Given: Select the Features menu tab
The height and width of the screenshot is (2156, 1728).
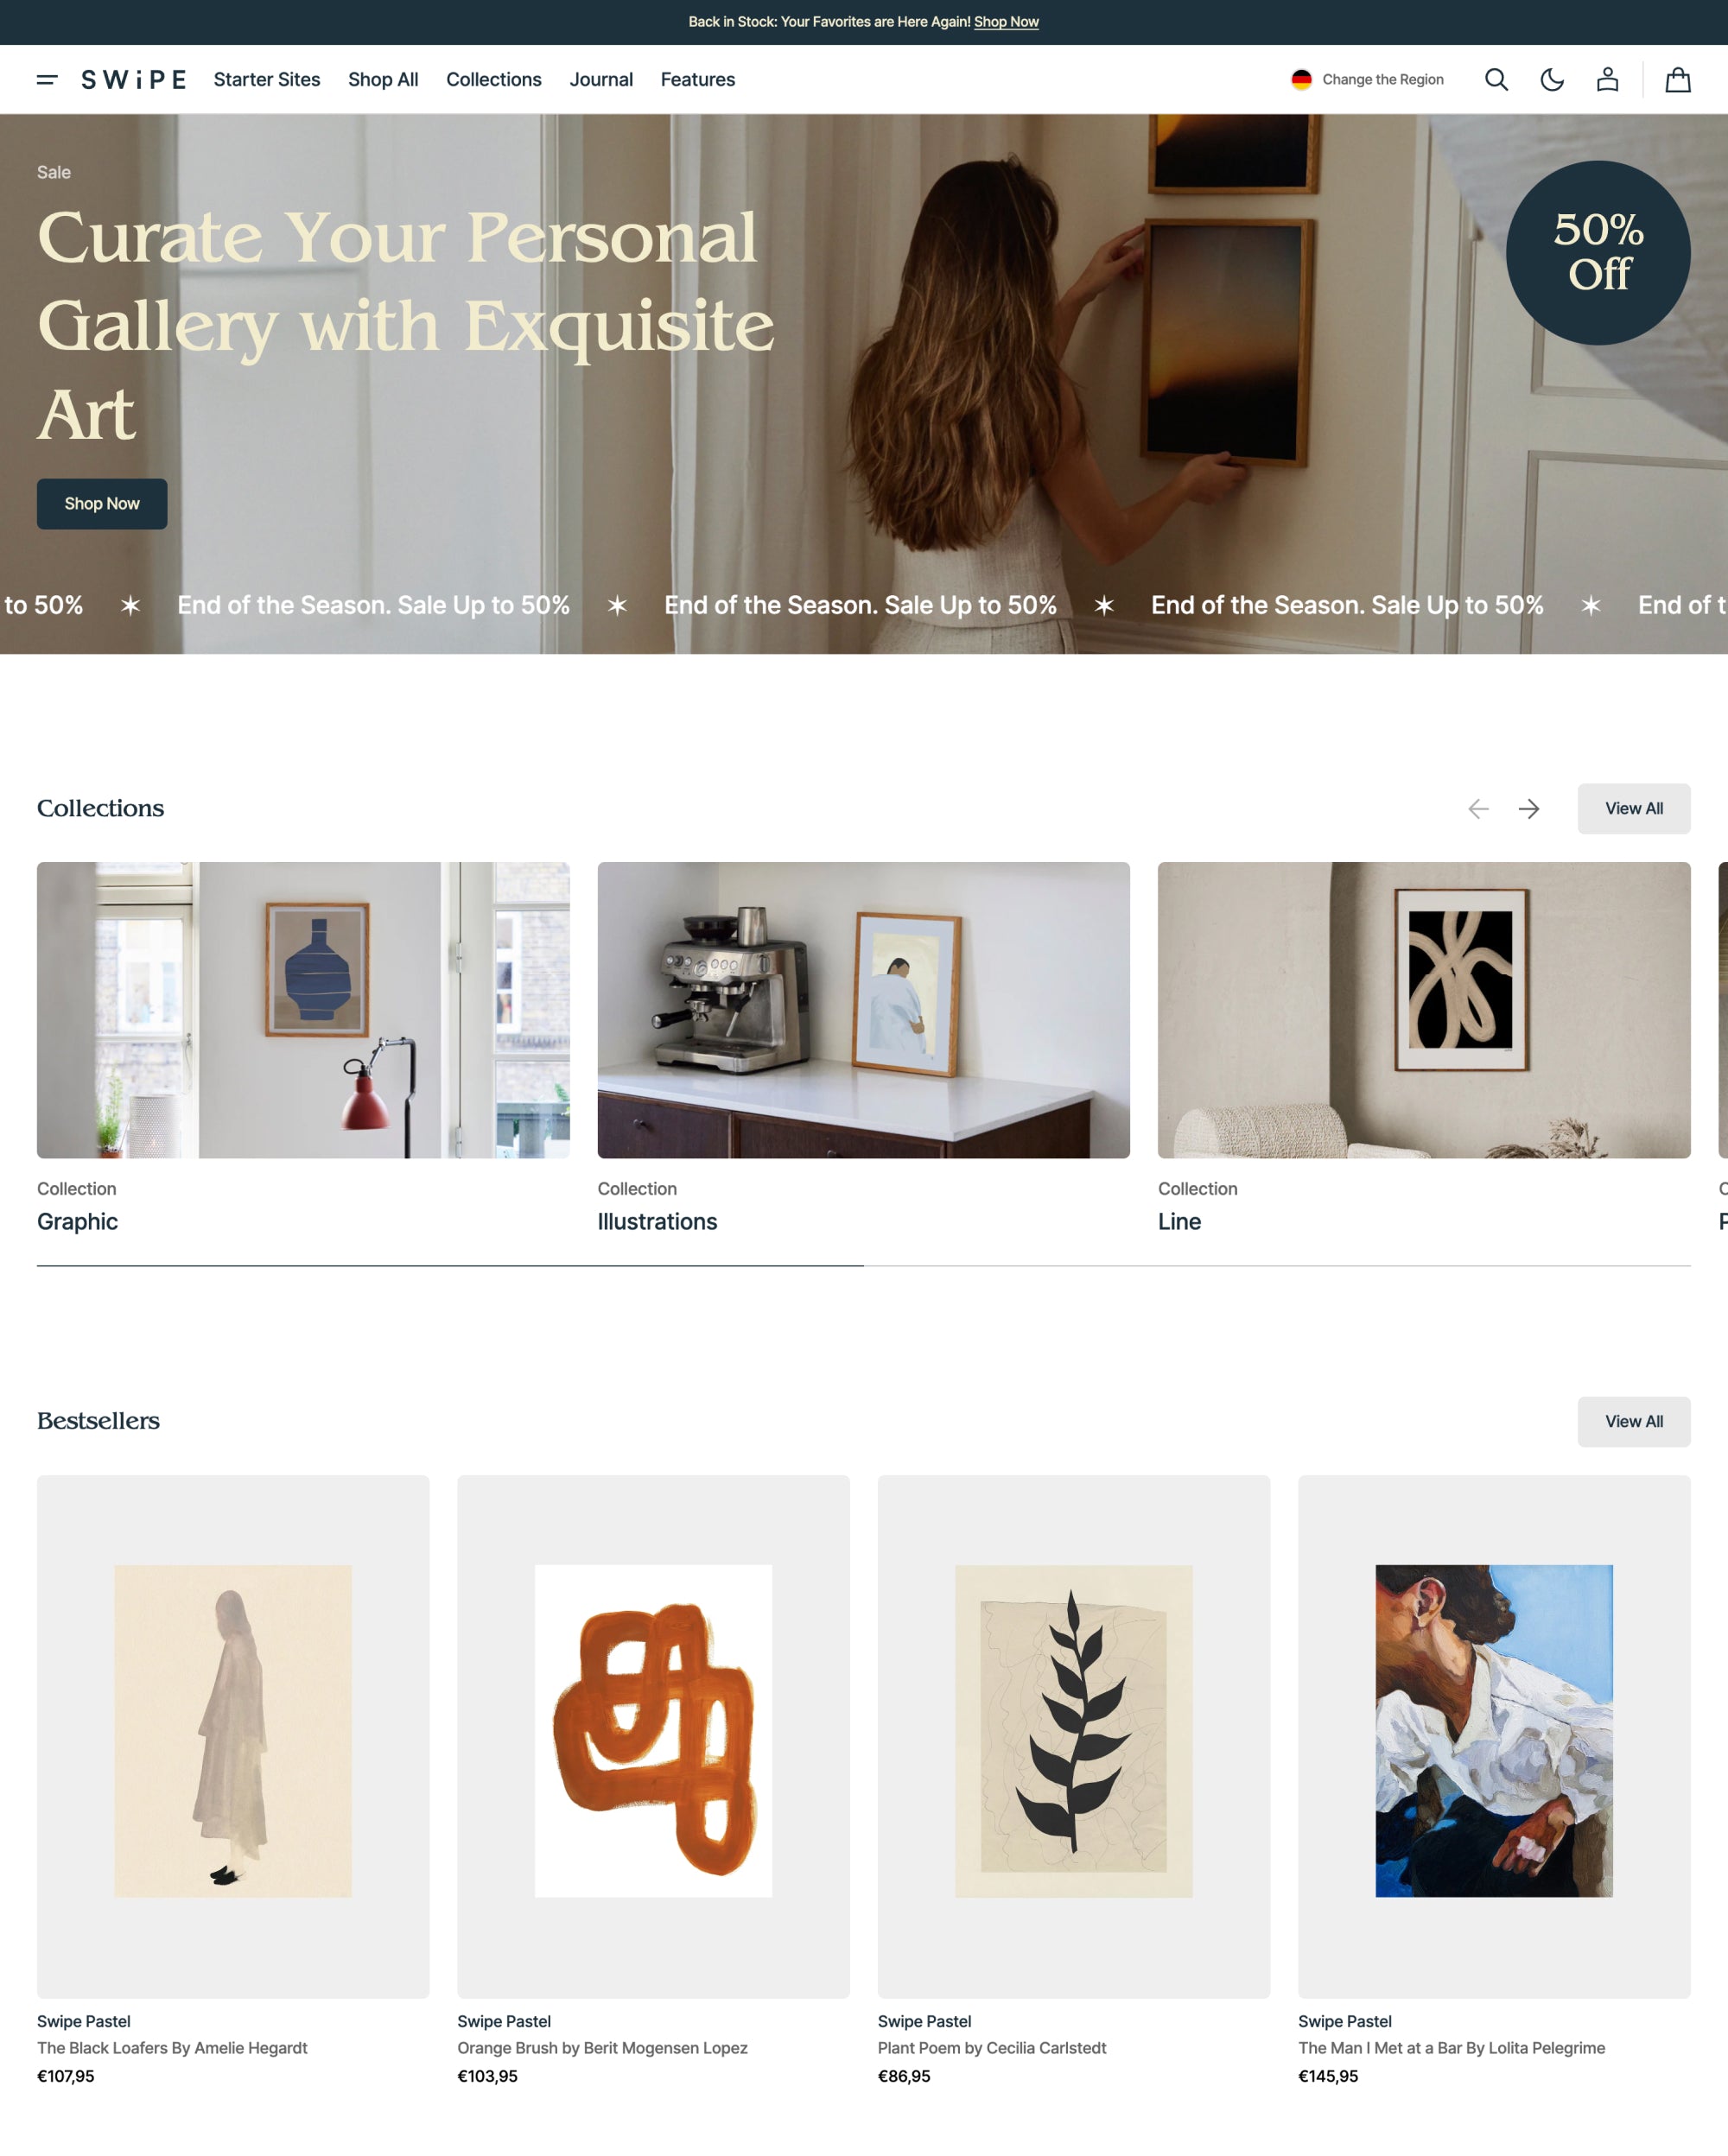Looking at the screenshot, I should click(x=698, y=79).
